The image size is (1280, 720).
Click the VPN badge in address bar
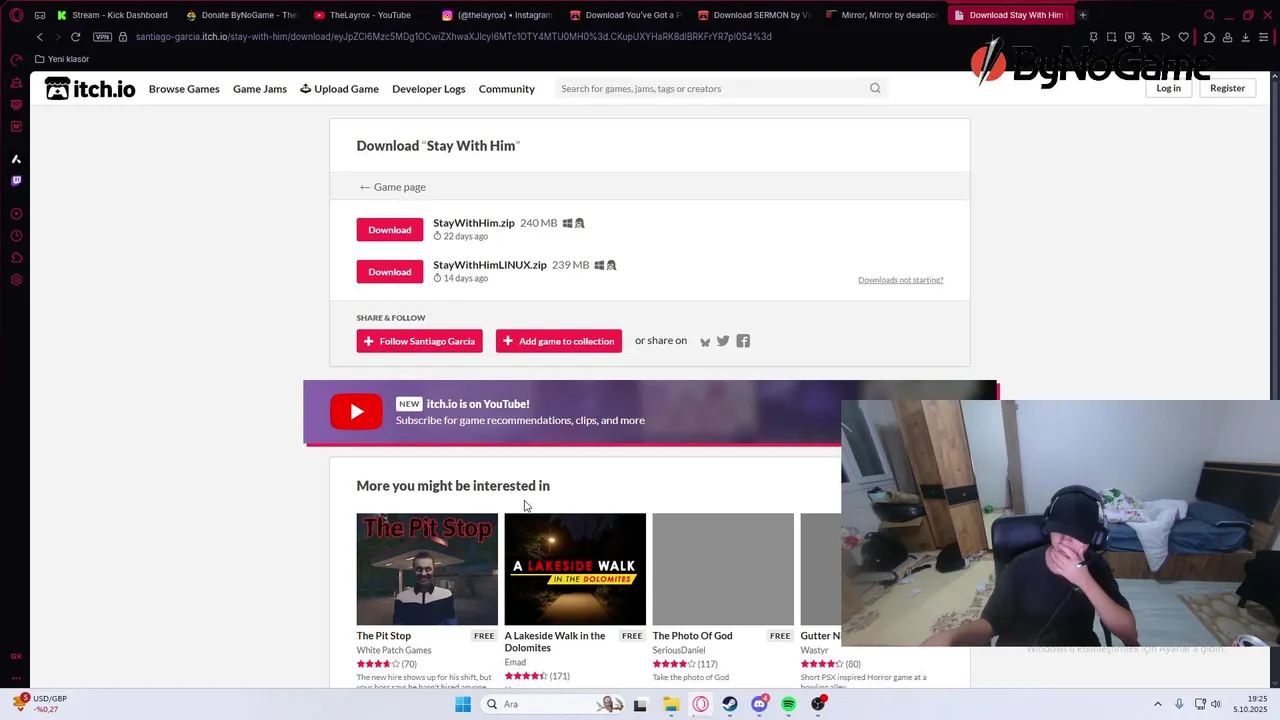click(102, 37)
